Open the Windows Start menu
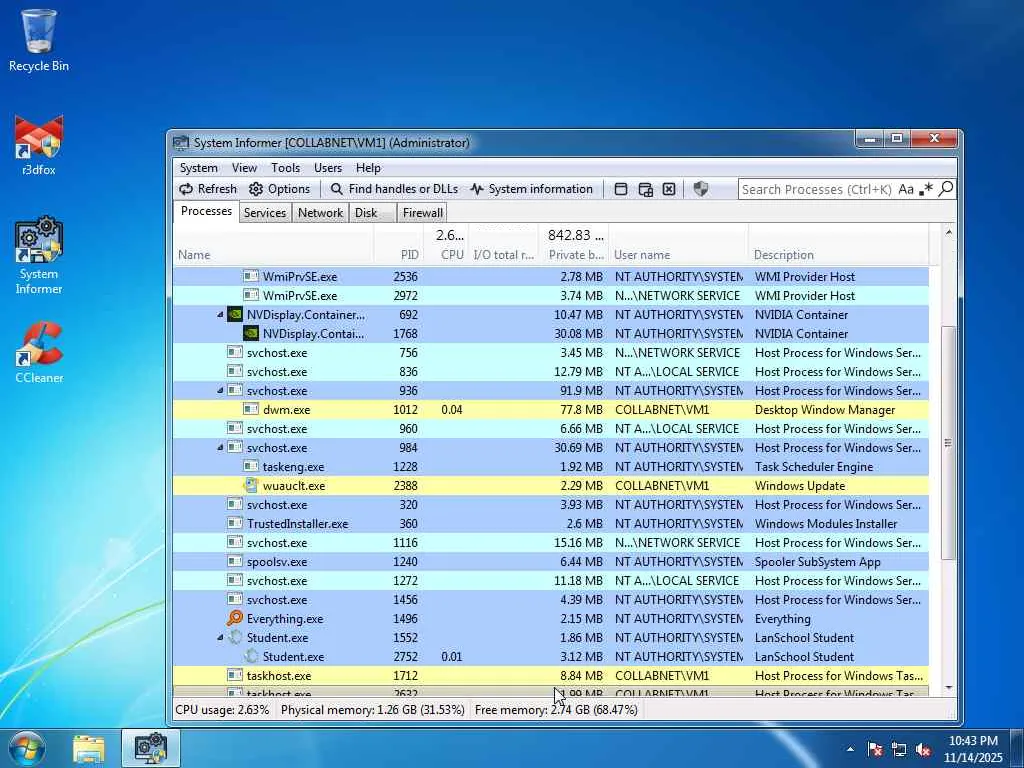This screenshot has height=768, width=1024. 26,748
